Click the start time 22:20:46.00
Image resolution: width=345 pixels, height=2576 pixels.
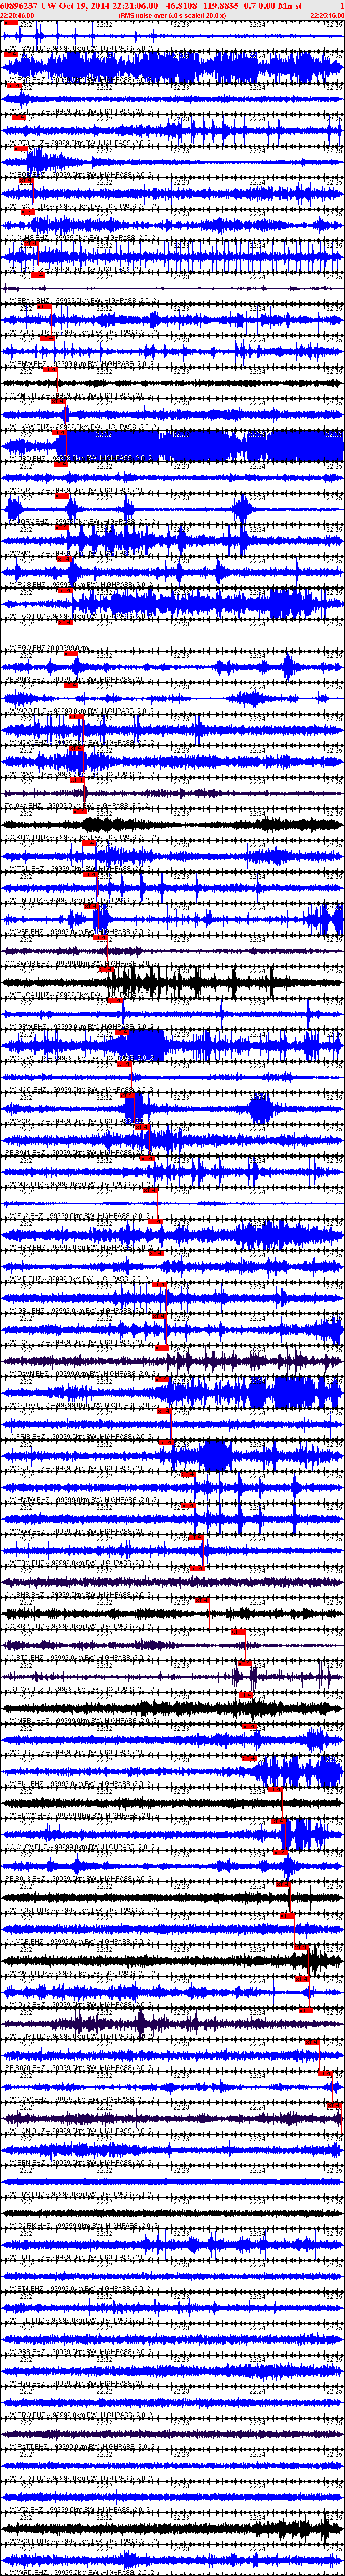[x=17, y=15]
